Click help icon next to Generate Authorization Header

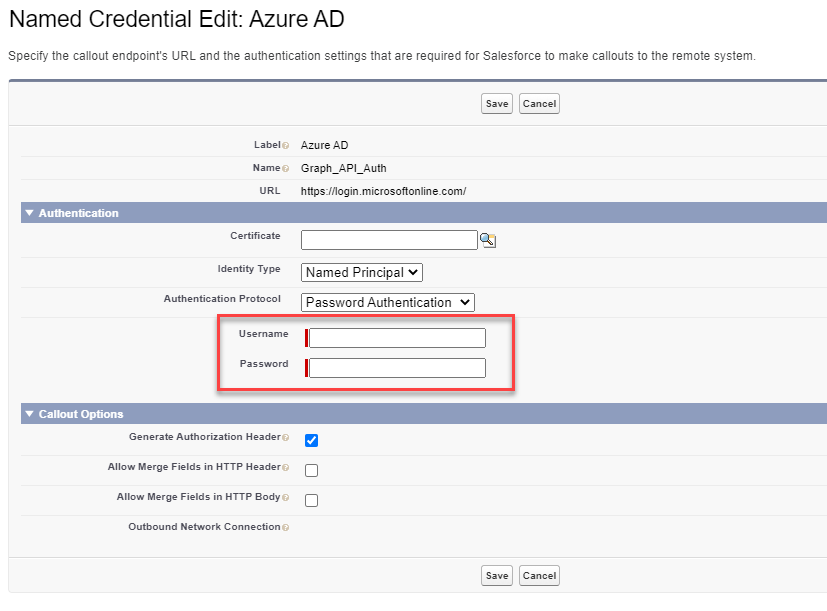(285, 438)
